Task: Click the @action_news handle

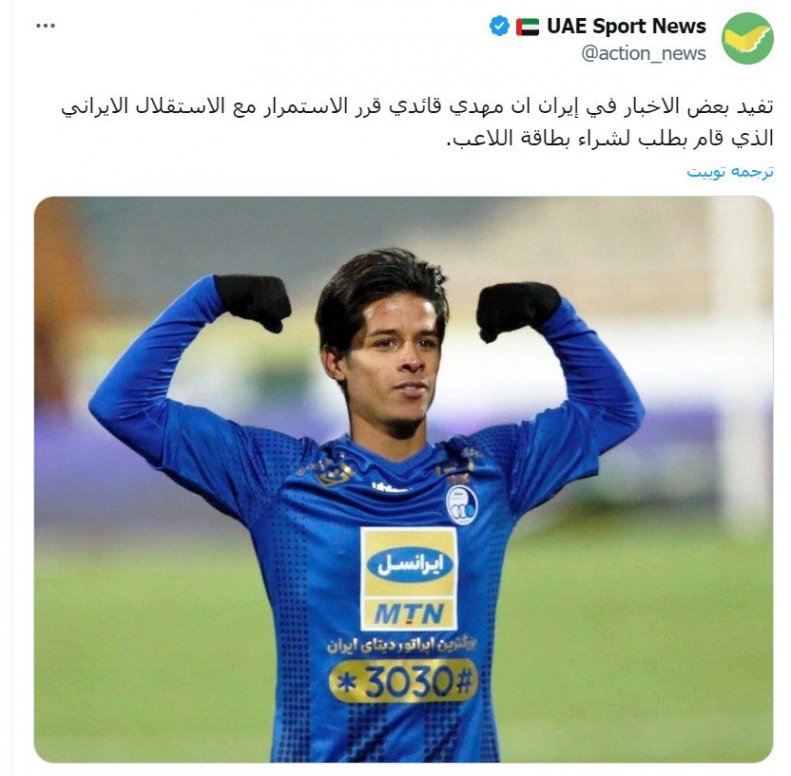Action: (643, 53)
